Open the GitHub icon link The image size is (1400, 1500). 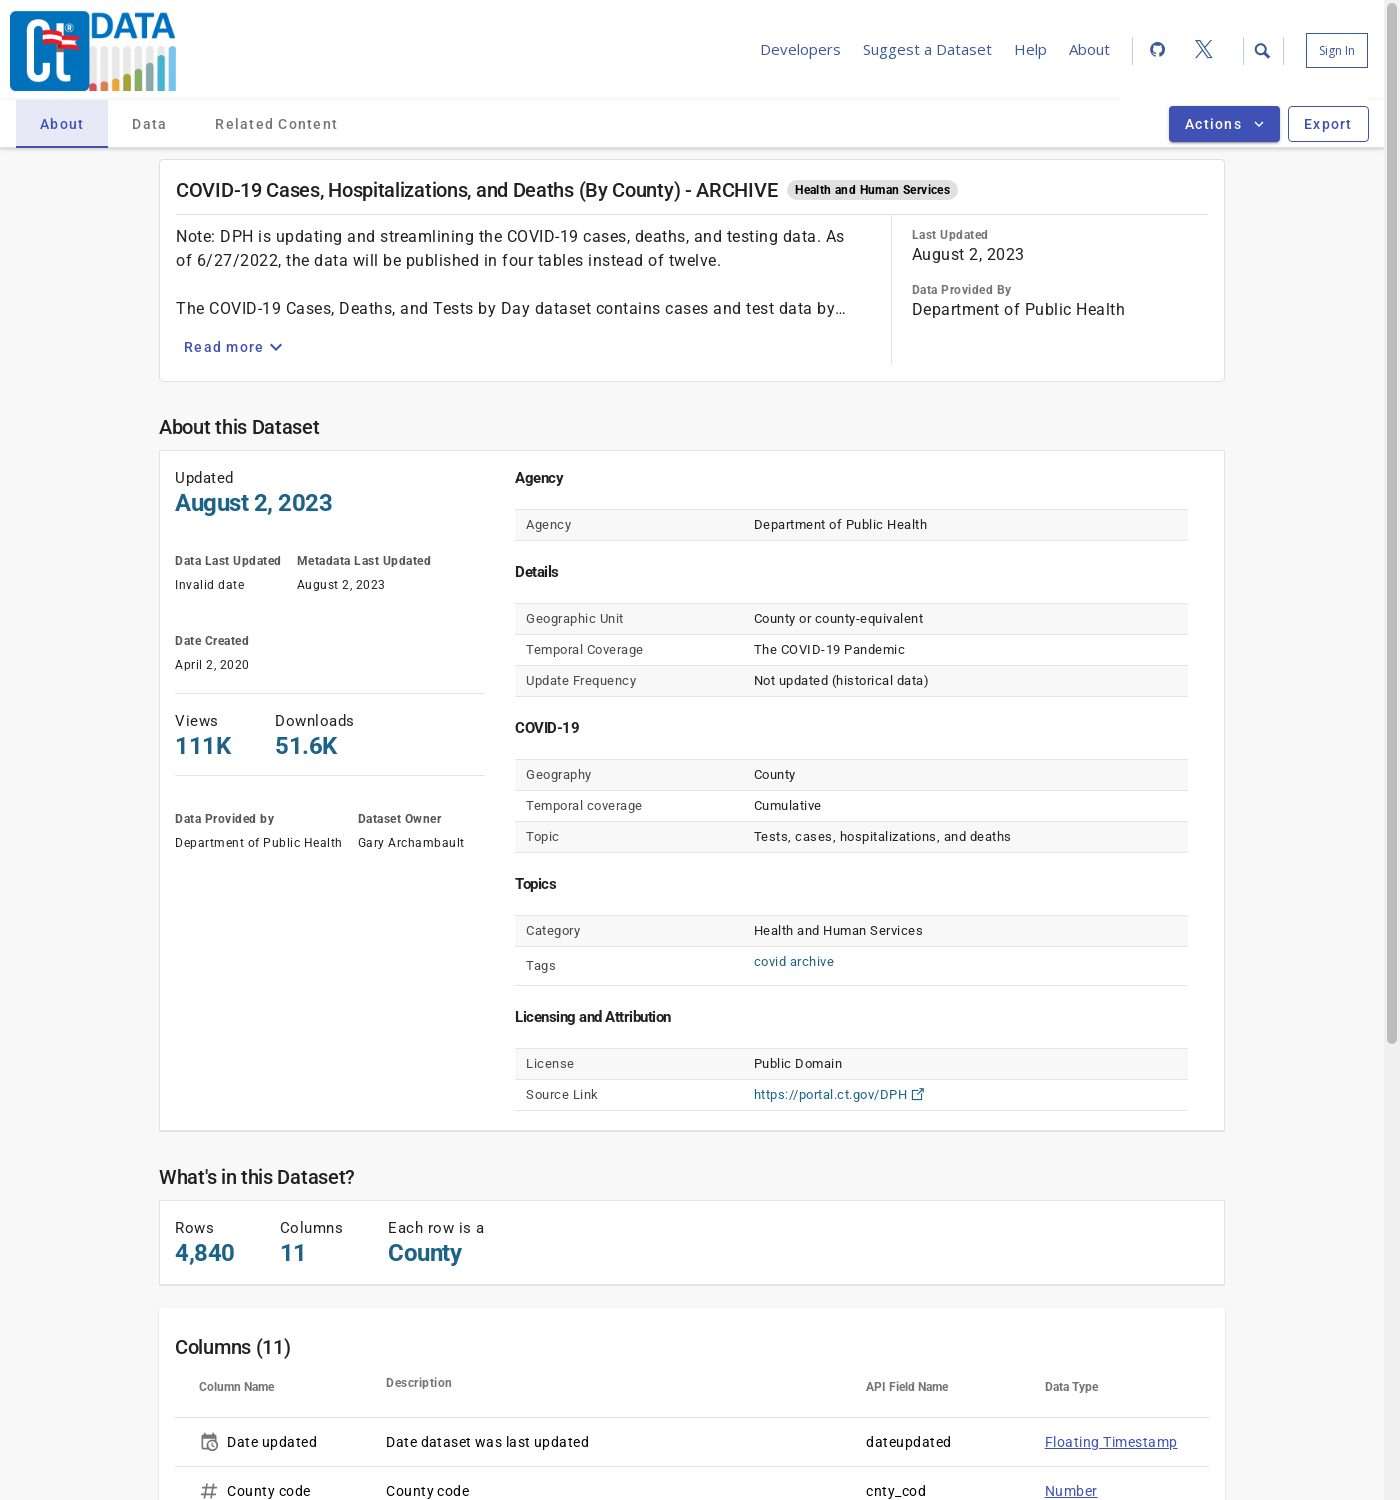click(1157, 50)
